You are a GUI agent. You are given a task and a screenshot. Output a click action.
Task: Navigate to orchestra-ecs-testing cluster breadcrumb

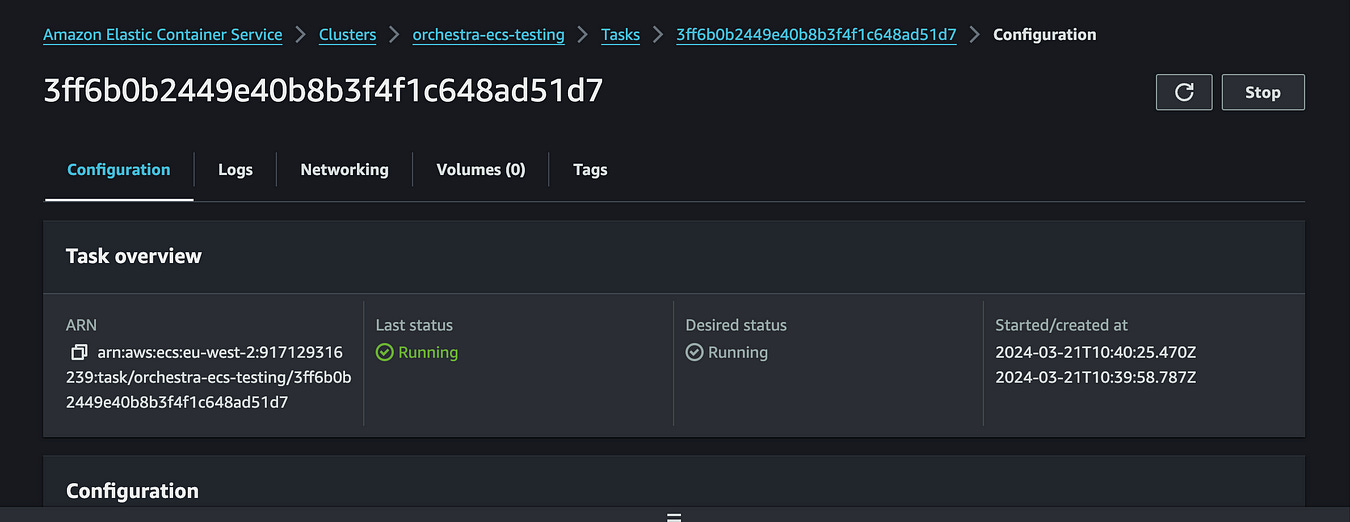point(488,35)
